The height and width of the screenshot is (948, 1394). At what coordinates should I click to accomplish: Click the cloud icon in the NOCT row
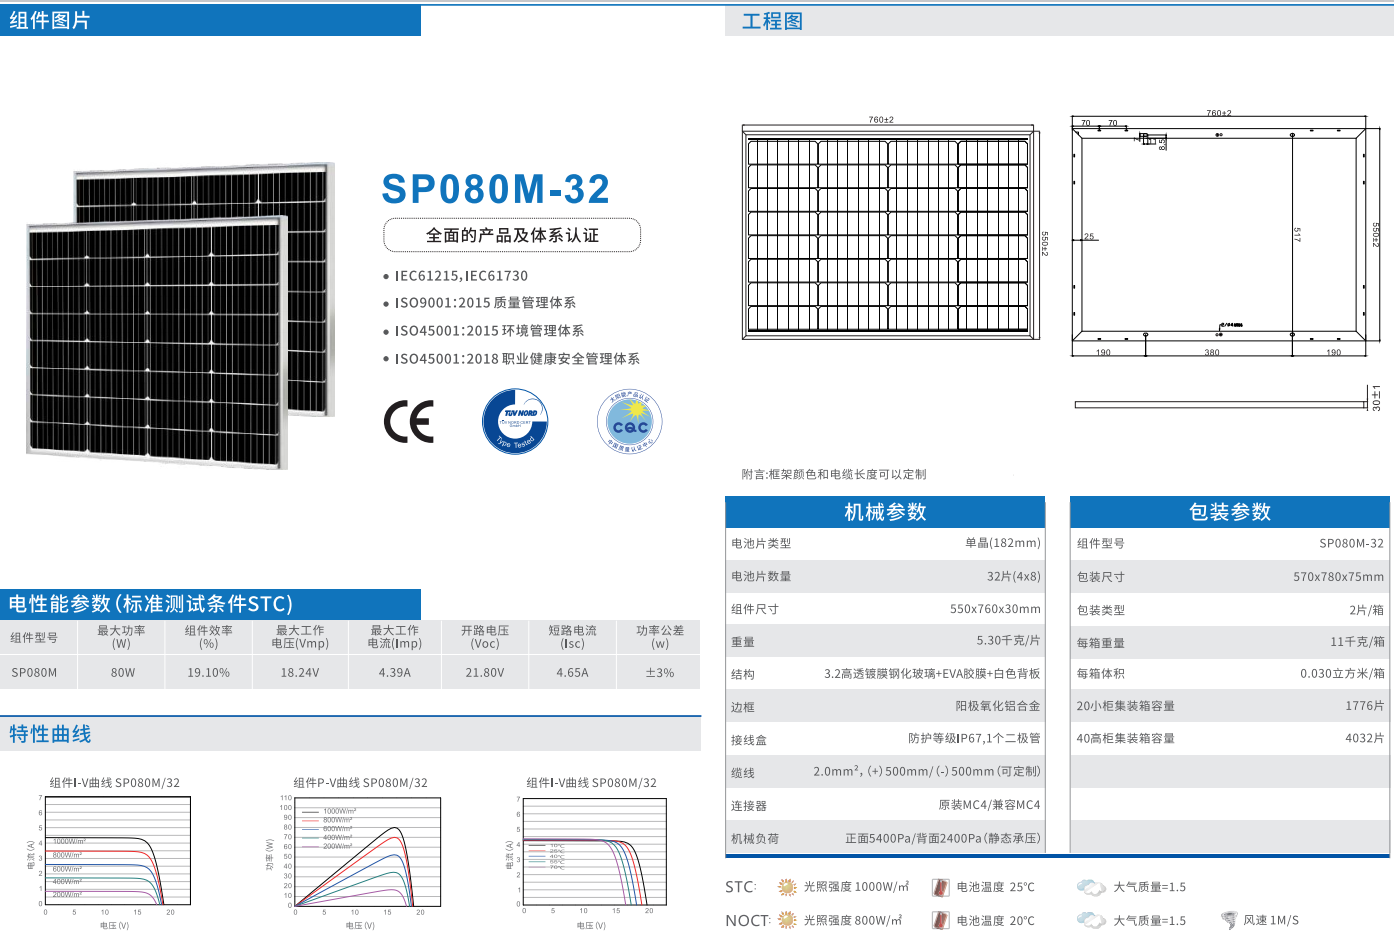[1090, 920]
